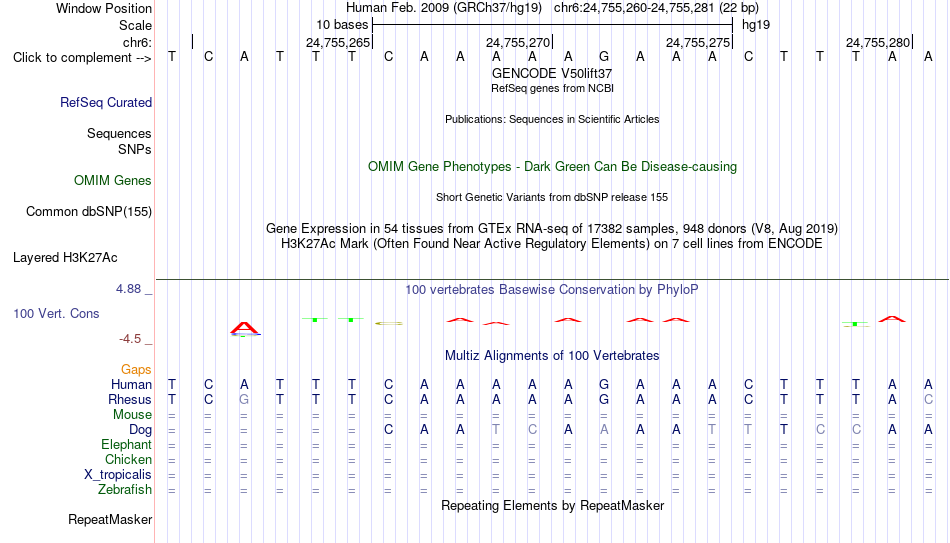The height and width of the screenshot is (543, 950).
Task: Select the Chicken alignment row label
Action: coord(128,460)
